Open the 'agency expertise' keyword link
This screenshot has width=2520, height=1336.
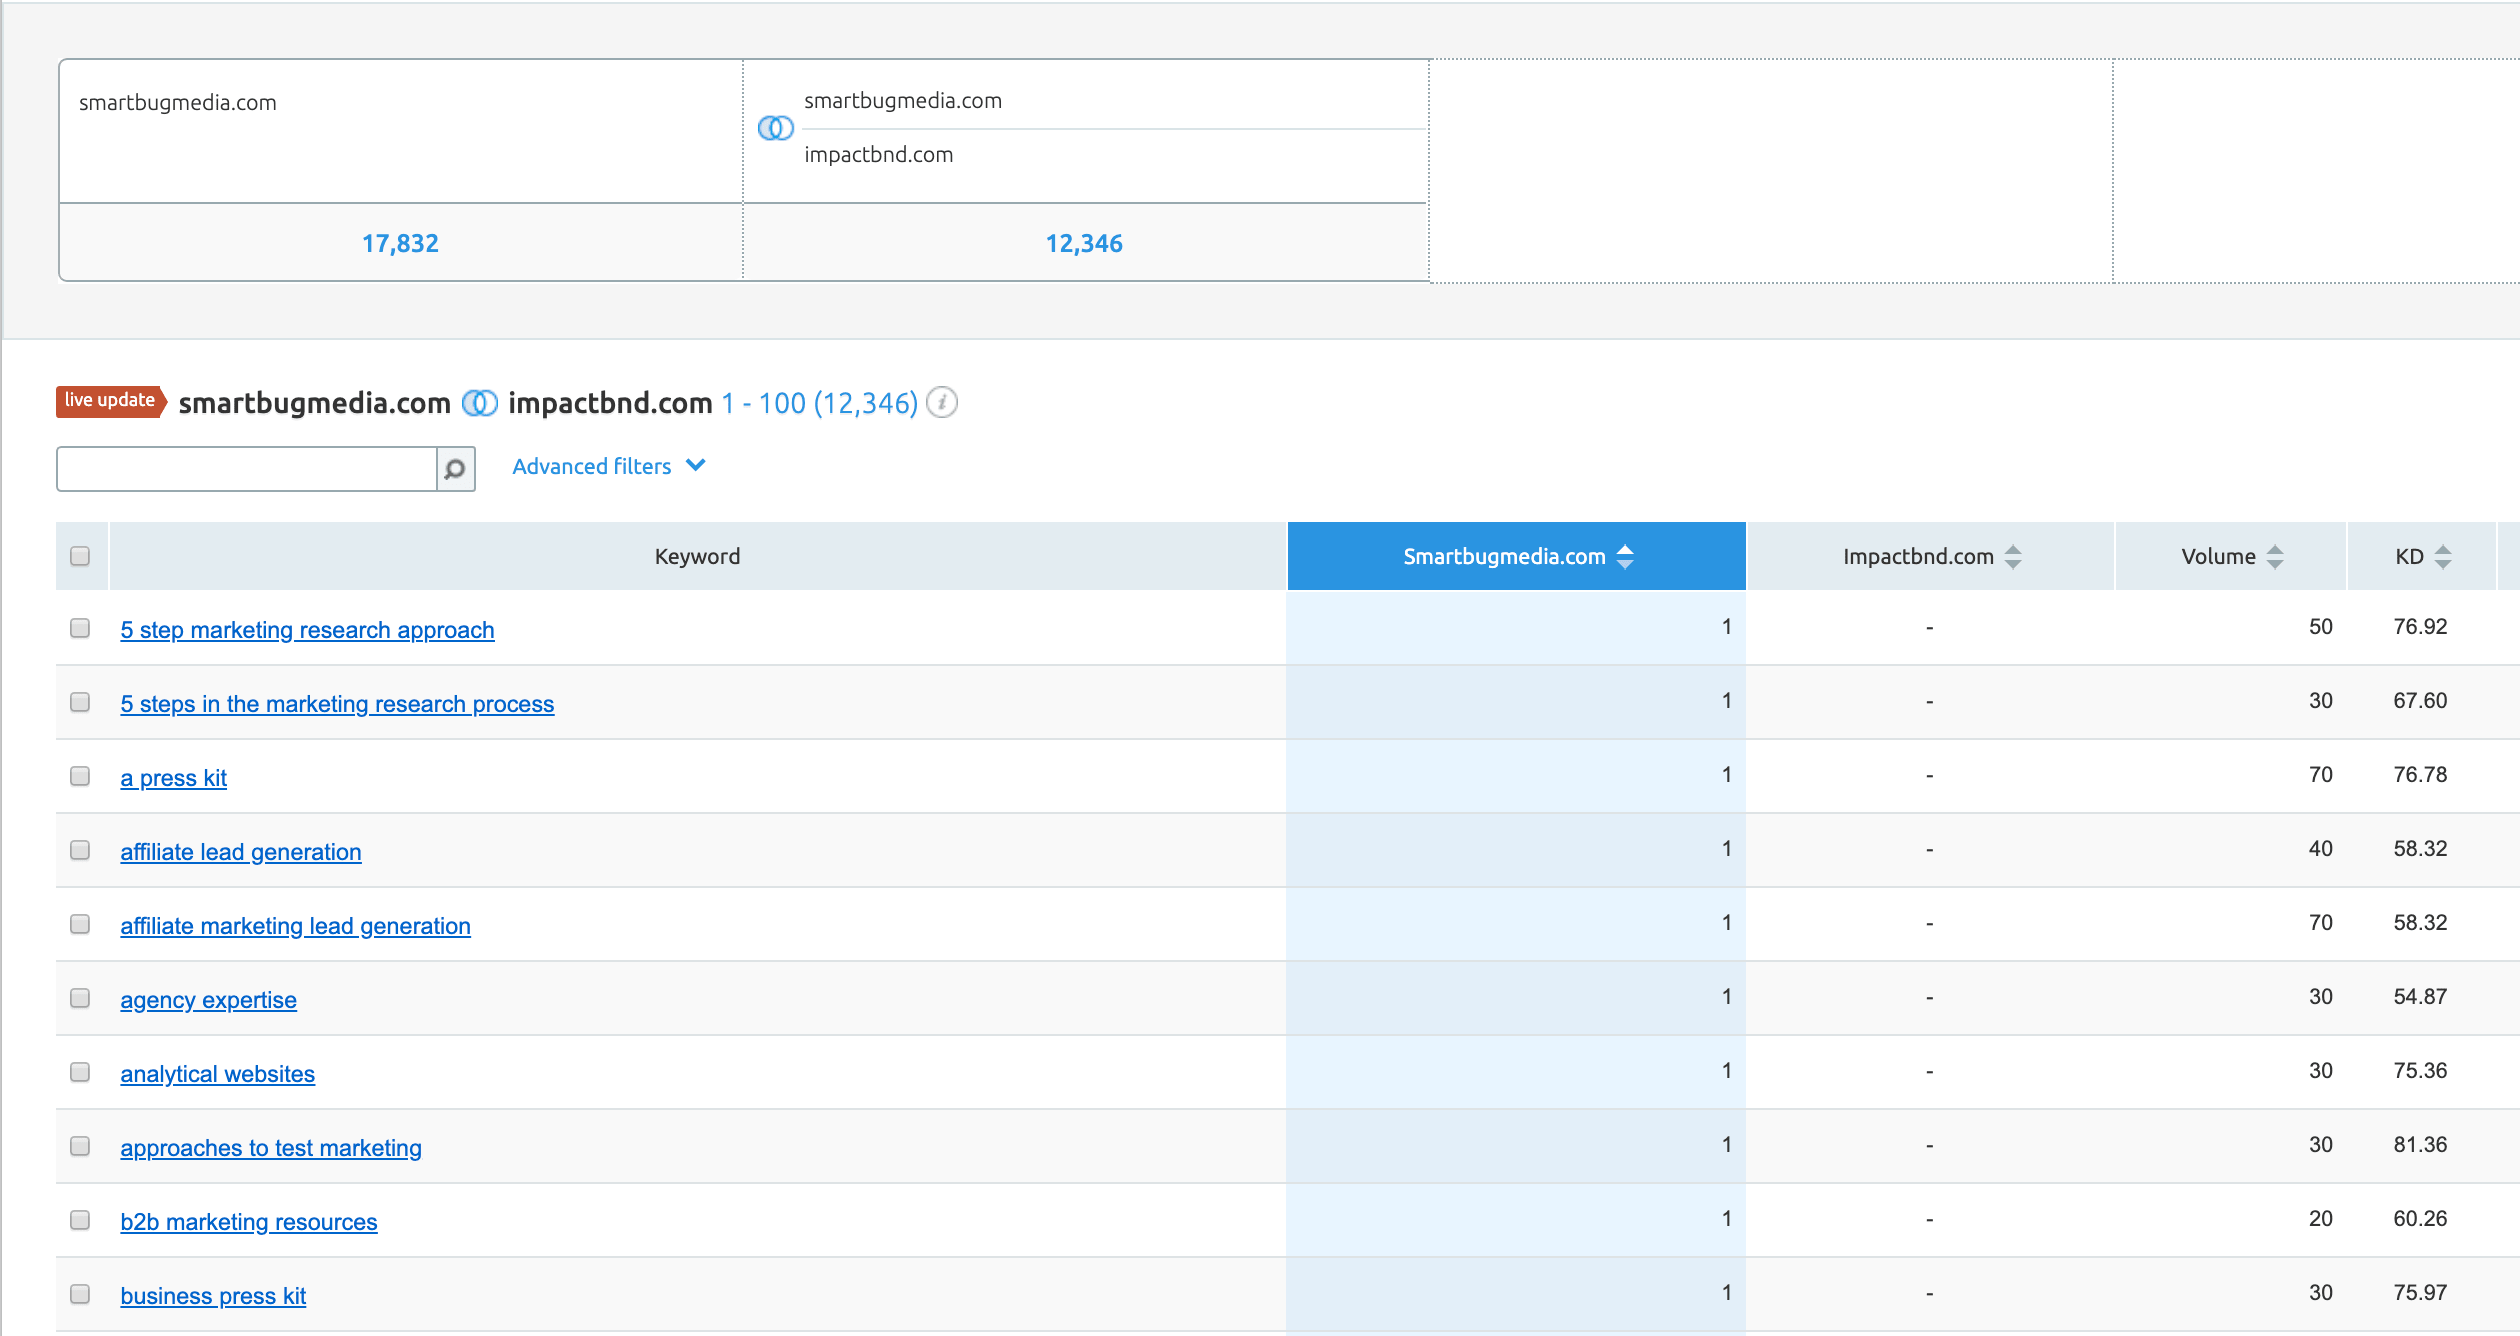[208, 1000]
